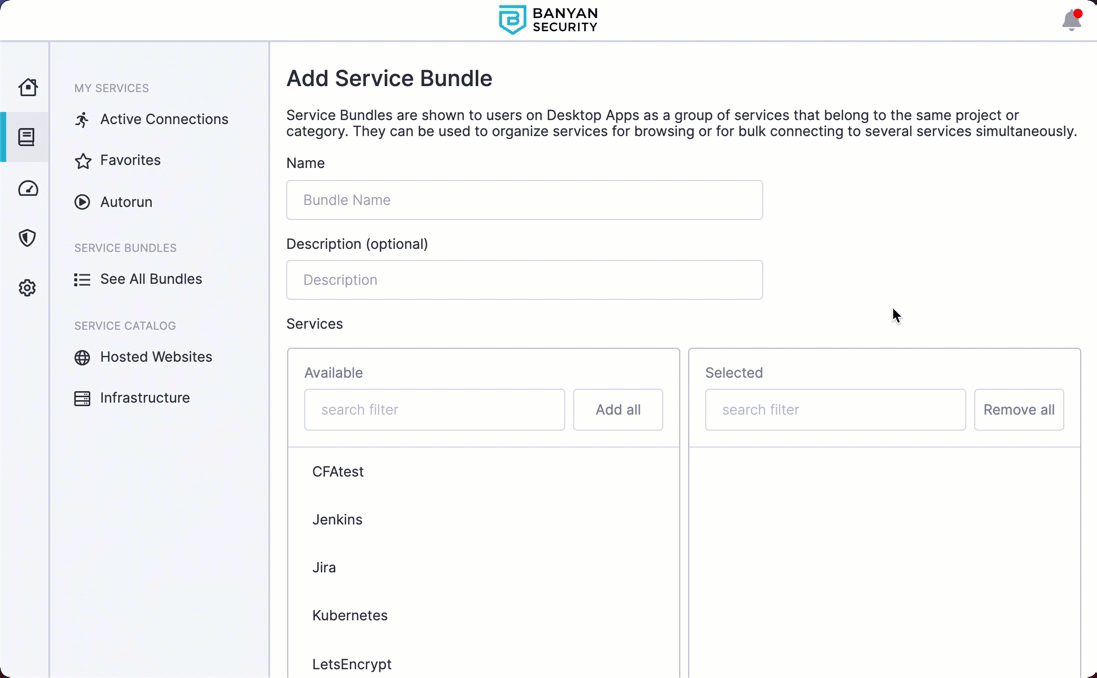Click the Favorites star icon
The image size is (1097, 678).
click(x=83, y=161)
